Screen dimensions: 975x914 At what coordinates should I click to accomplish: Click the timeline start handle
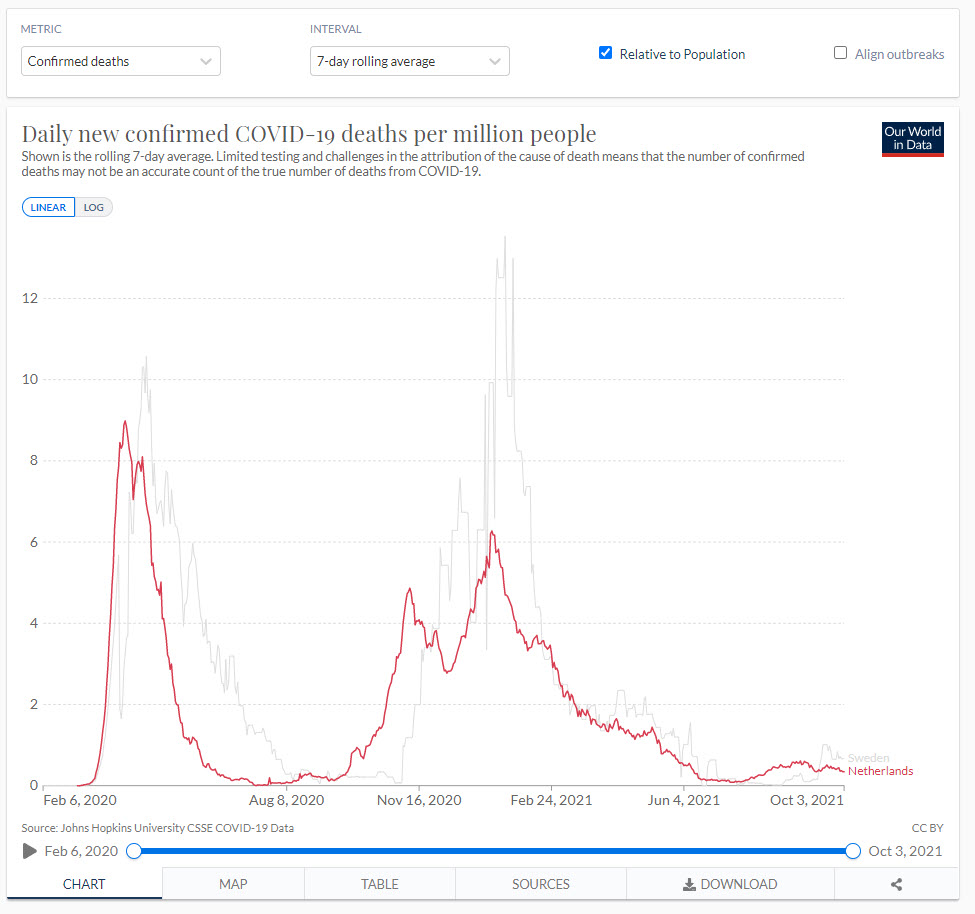134,851
